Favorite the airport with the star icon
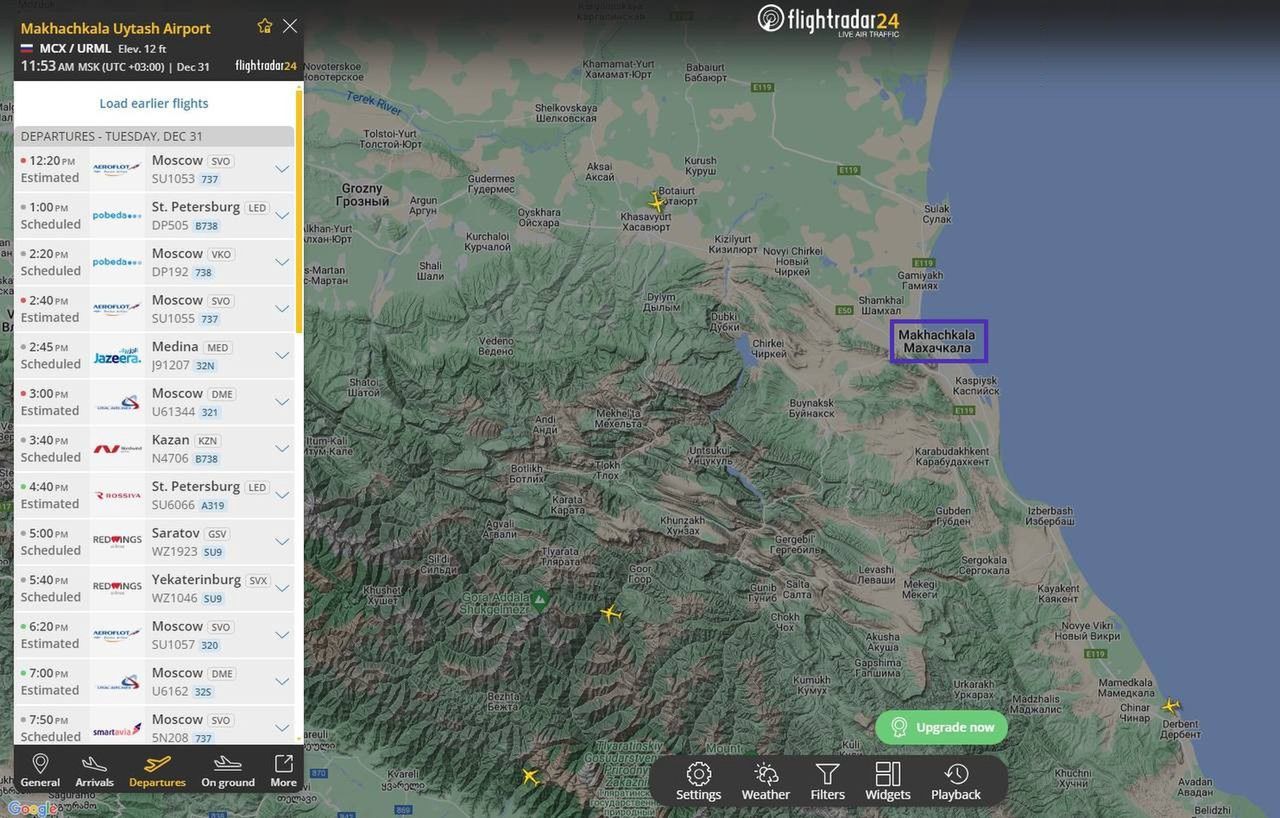The height and width of the screenshot is (818, 1280). (265, 26)
